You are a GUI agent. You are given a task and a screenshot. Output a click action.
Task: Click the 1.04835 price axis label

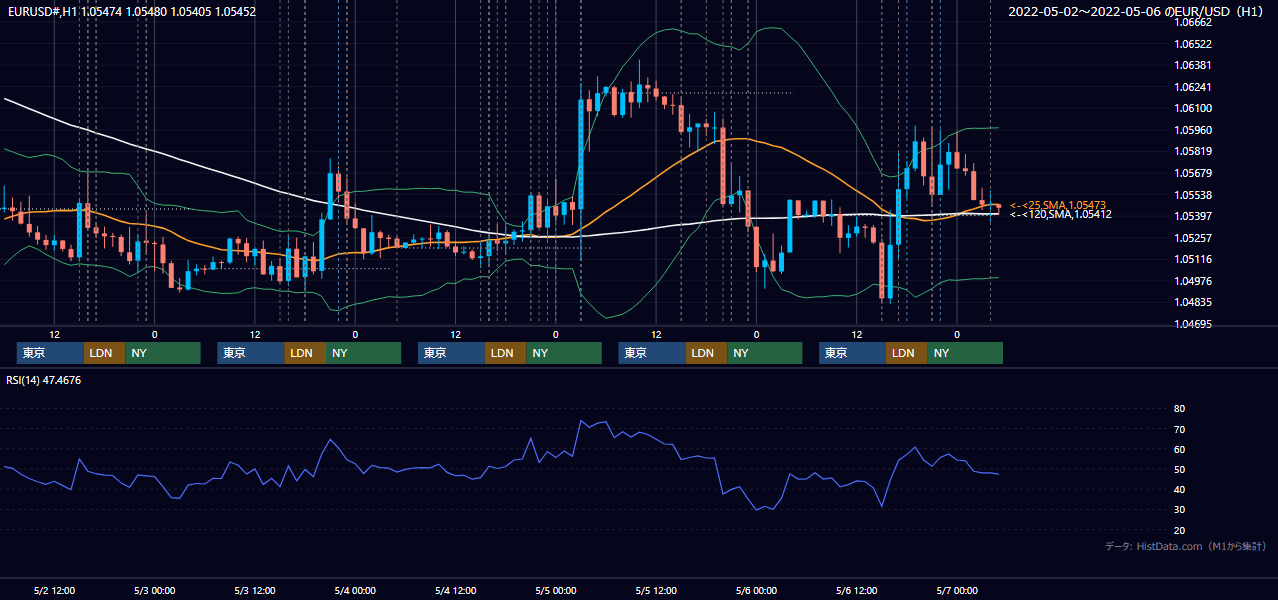pyautogui.click(x=1192, y=302)
